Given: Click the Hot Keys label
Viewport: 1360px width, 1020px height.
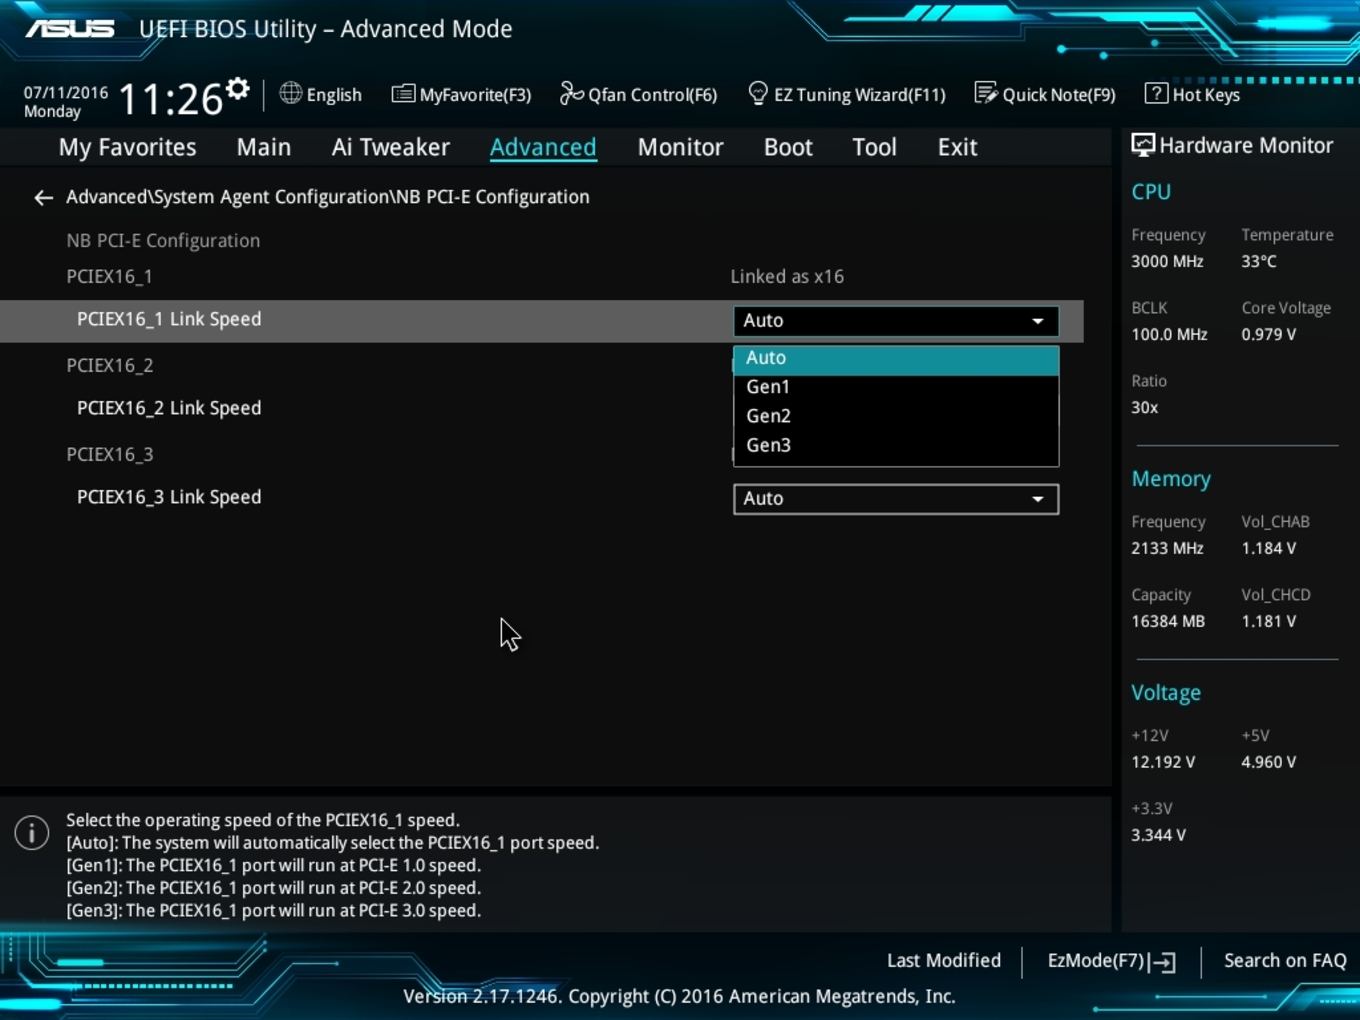Looking at the screenshot, I should (x=1206, y=95).
